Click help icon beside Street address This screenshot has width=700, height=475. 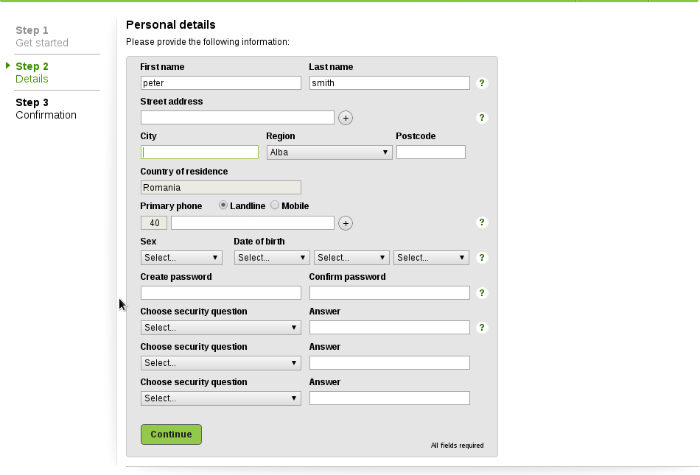[482, 118]
